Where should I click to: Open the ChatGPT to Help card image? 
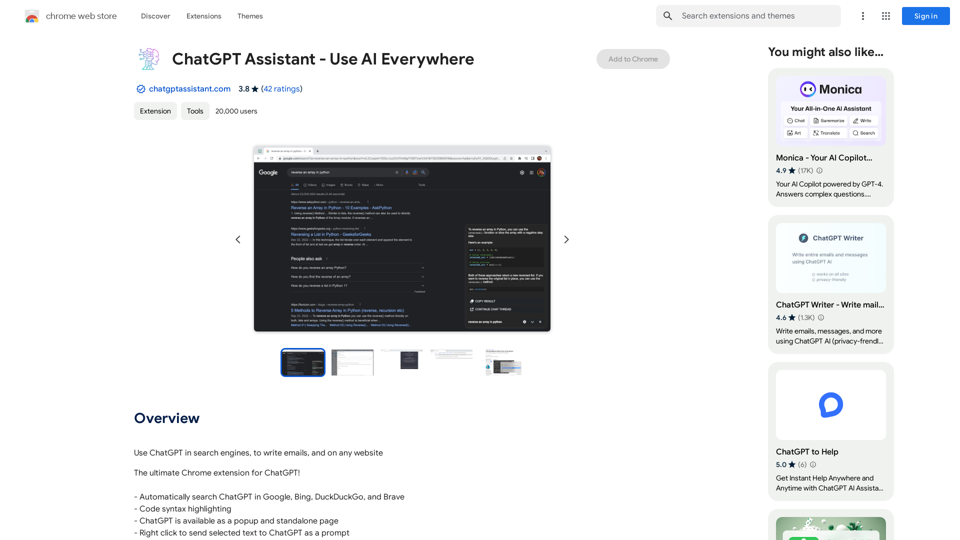pos(831,405)
